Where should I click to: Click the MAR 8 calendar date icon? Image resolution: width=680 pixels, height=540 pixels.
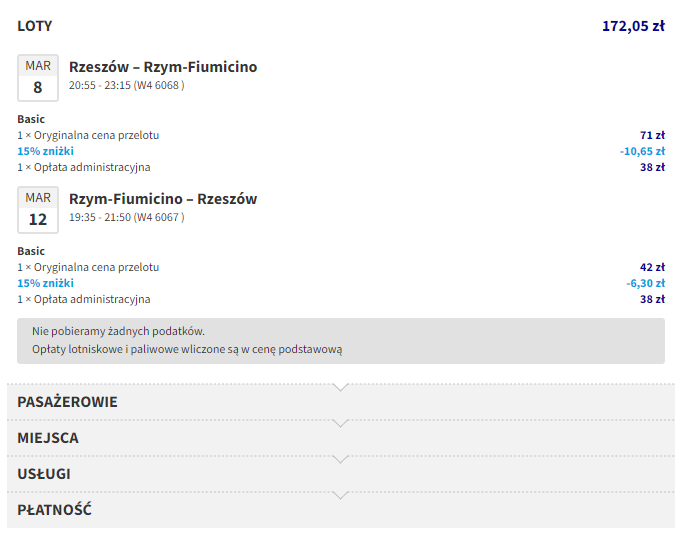[38, 78]
